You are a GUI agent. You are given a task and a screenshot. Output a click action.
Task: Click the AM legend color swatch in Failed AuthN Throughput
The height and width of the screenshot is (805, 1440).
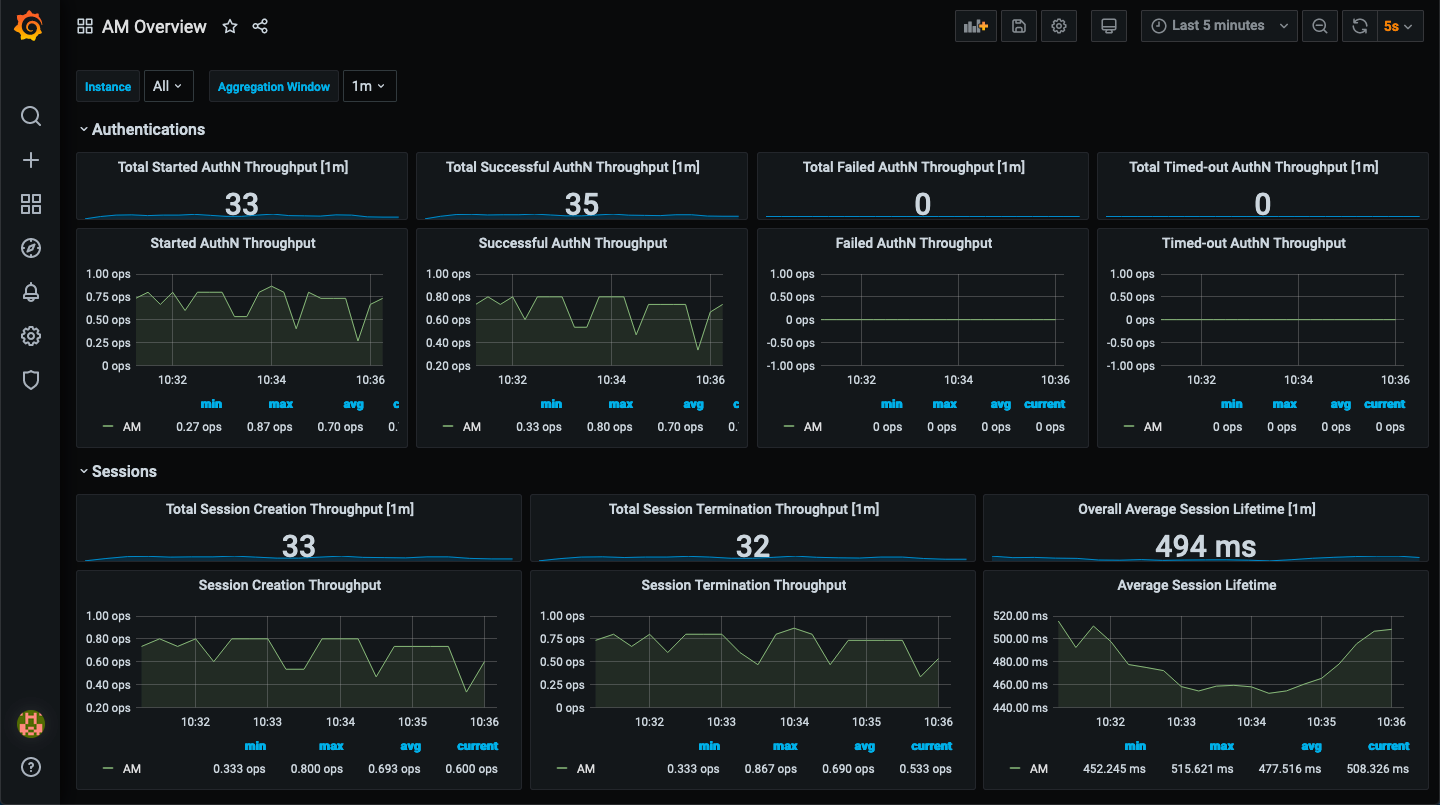[790, 426]
